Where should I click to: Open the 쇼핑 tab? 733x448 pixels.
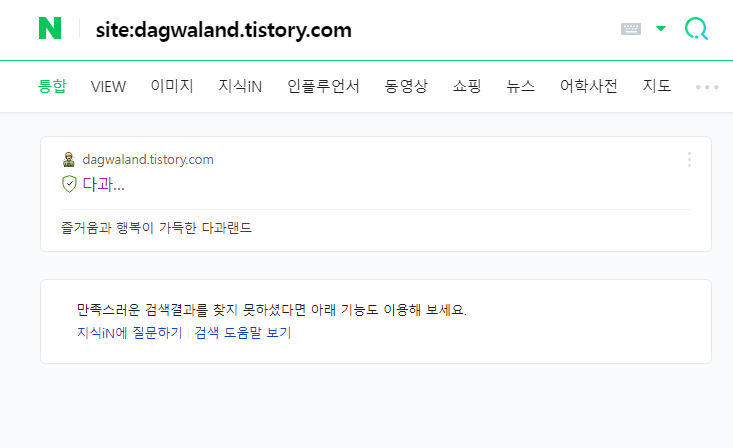(467, 86)
